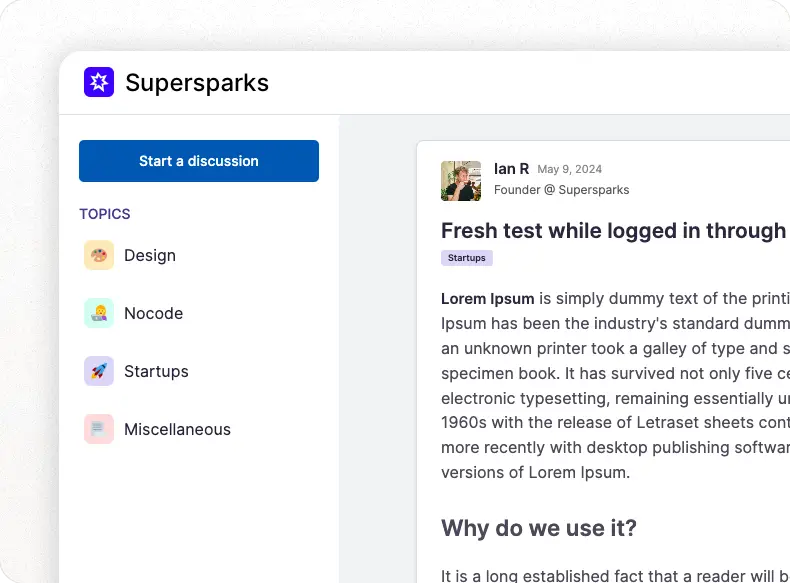Open the 'Fresh test while logged in' post title
790x583 pixels.
pyautogui.click(x=615, y=231)
